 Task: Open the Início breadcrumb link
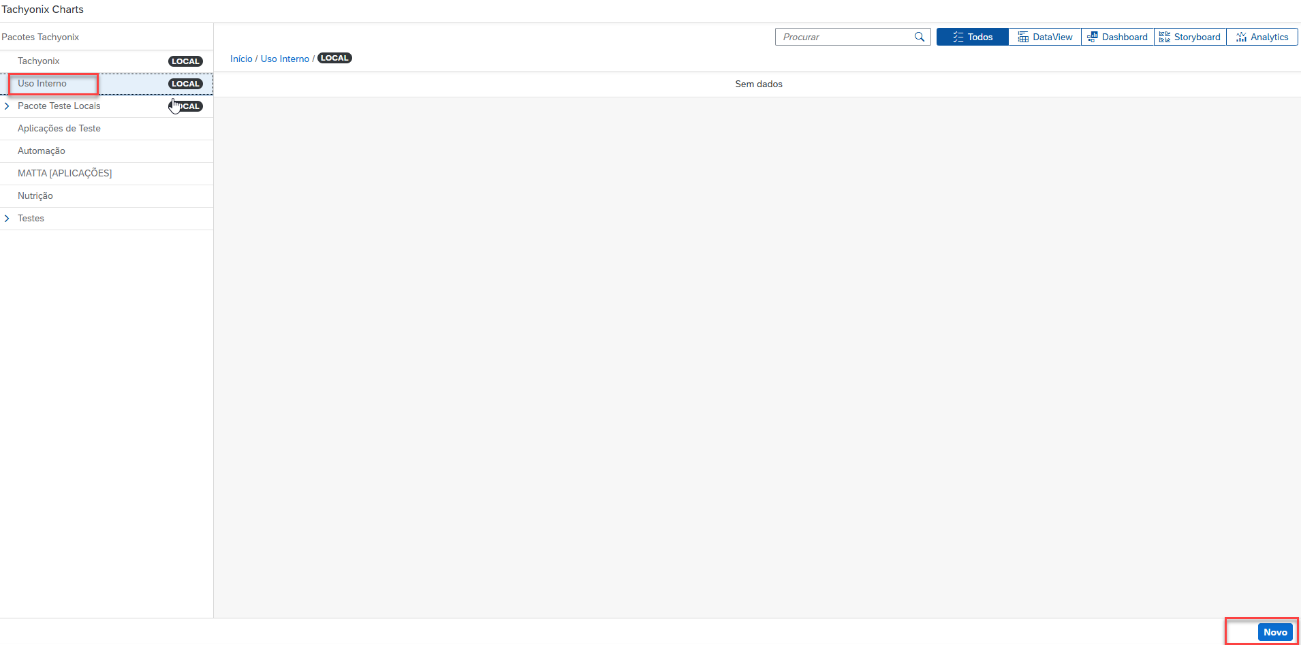tap(241, 59)
